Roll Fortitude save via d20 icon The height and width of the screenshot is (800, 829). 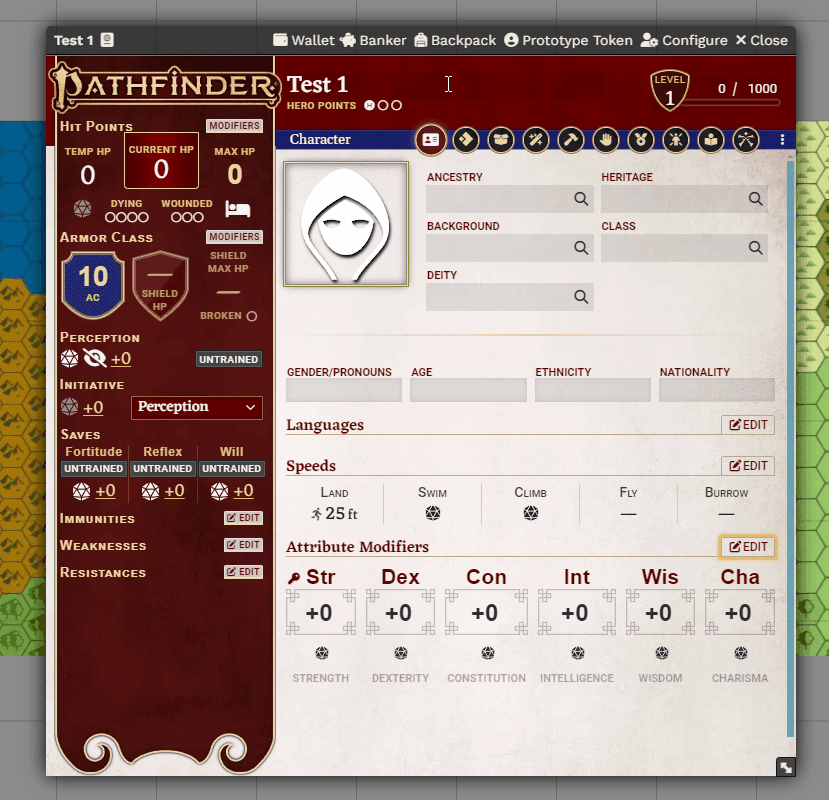81,491
